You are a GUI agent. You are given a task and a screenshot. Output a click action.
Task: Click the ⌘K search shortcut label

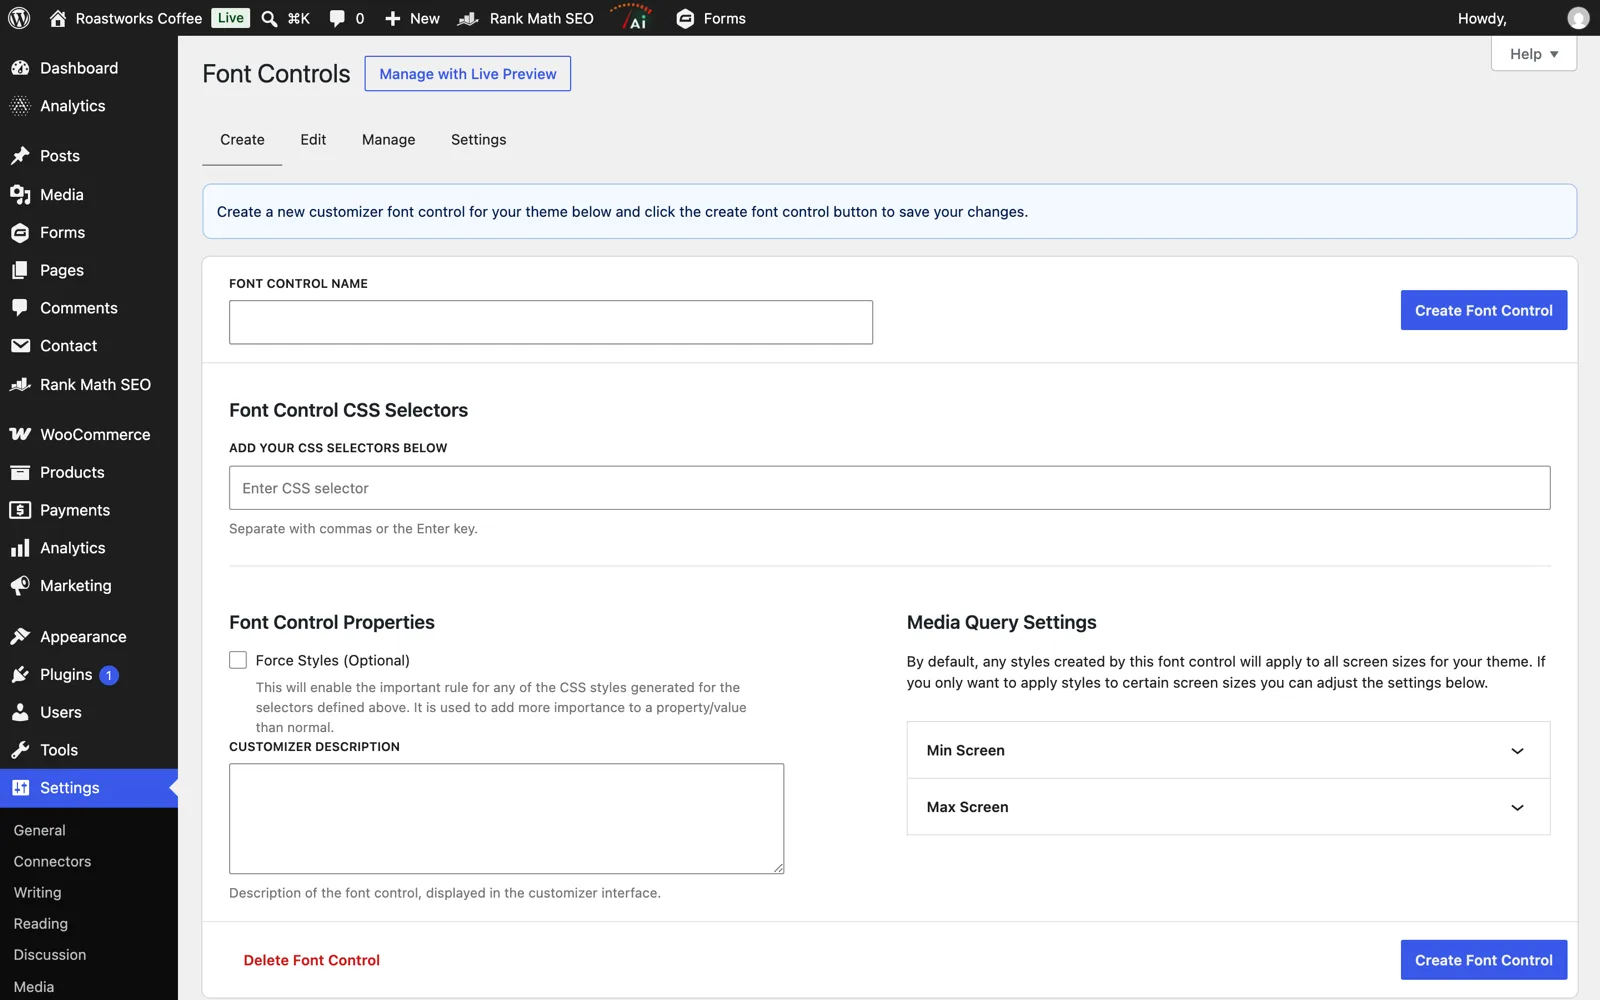(299, 18)
